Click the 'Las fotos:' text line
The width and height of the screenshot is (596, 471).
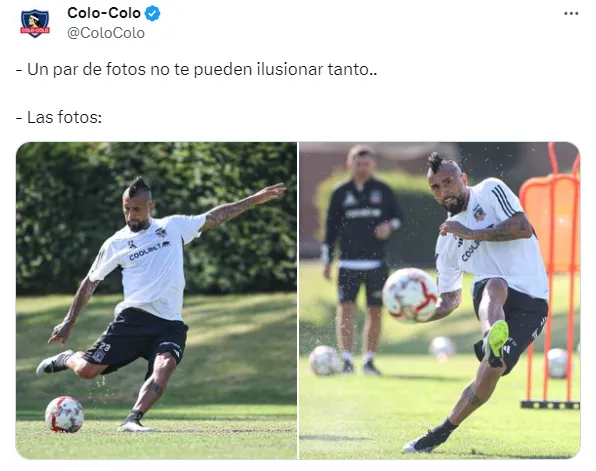click(x=59, y=117)
